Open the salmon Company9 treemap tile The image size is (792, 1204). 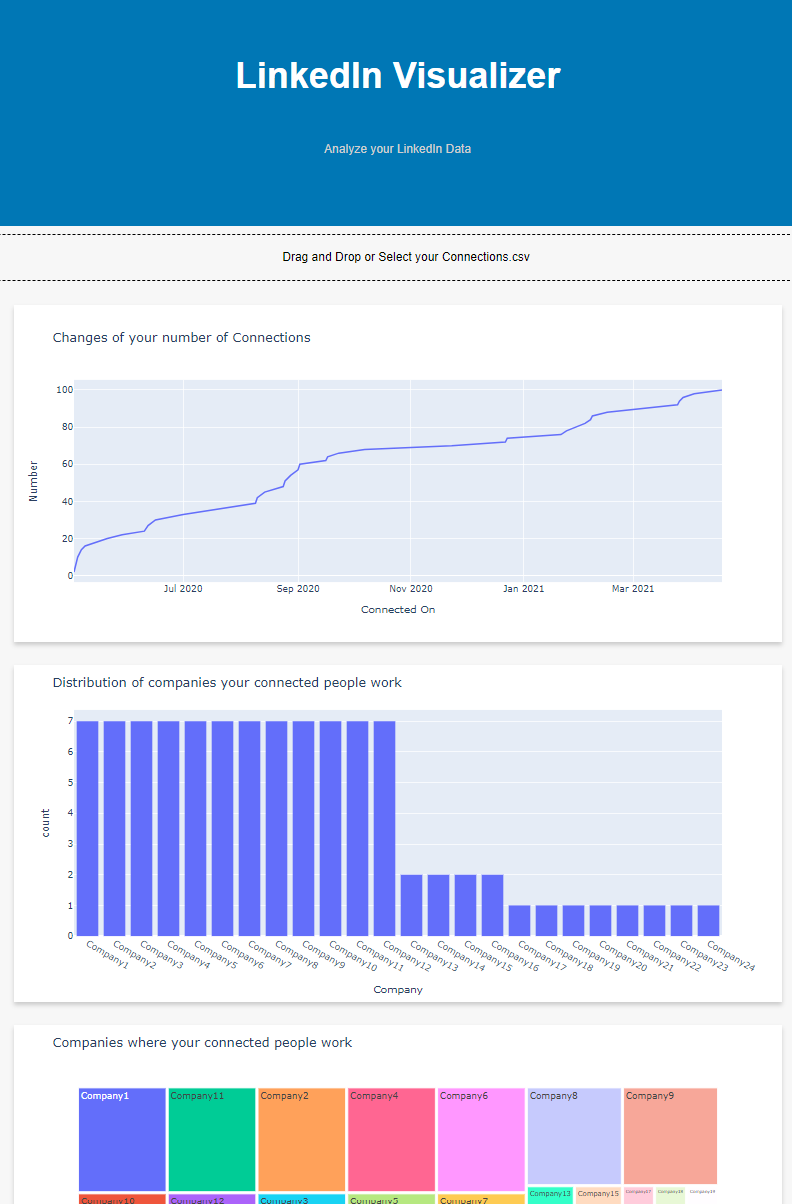[670, 1136]
